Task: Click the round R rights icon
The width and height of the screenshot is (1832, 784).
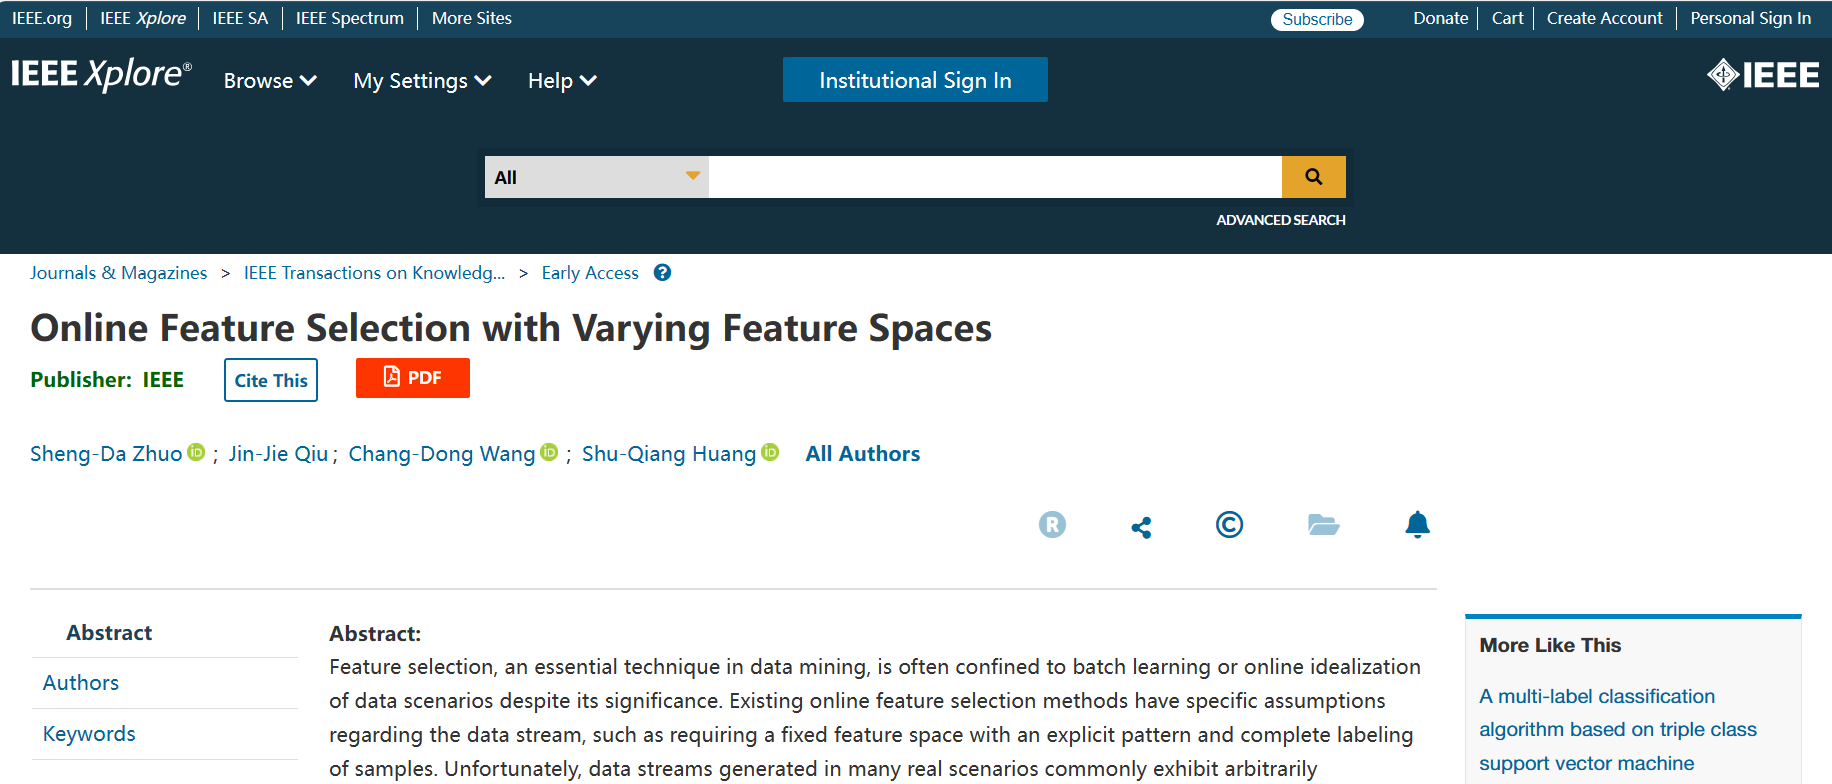Action: pyautogui.click(x=1052, y=524)
